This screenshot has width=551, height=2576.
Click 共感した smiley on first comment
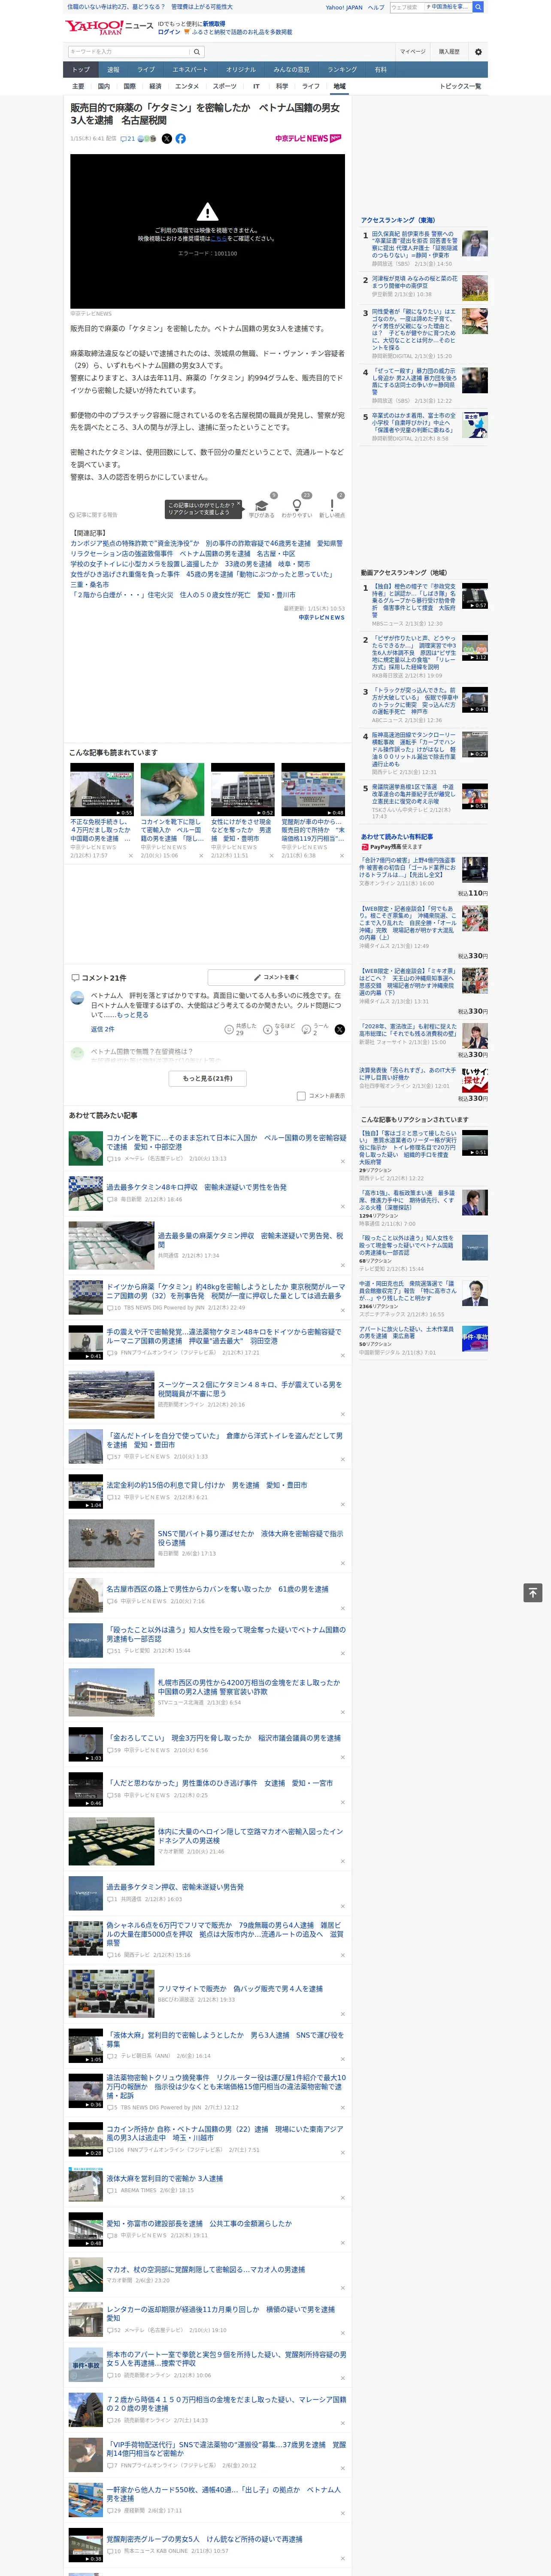point(229,1029)
